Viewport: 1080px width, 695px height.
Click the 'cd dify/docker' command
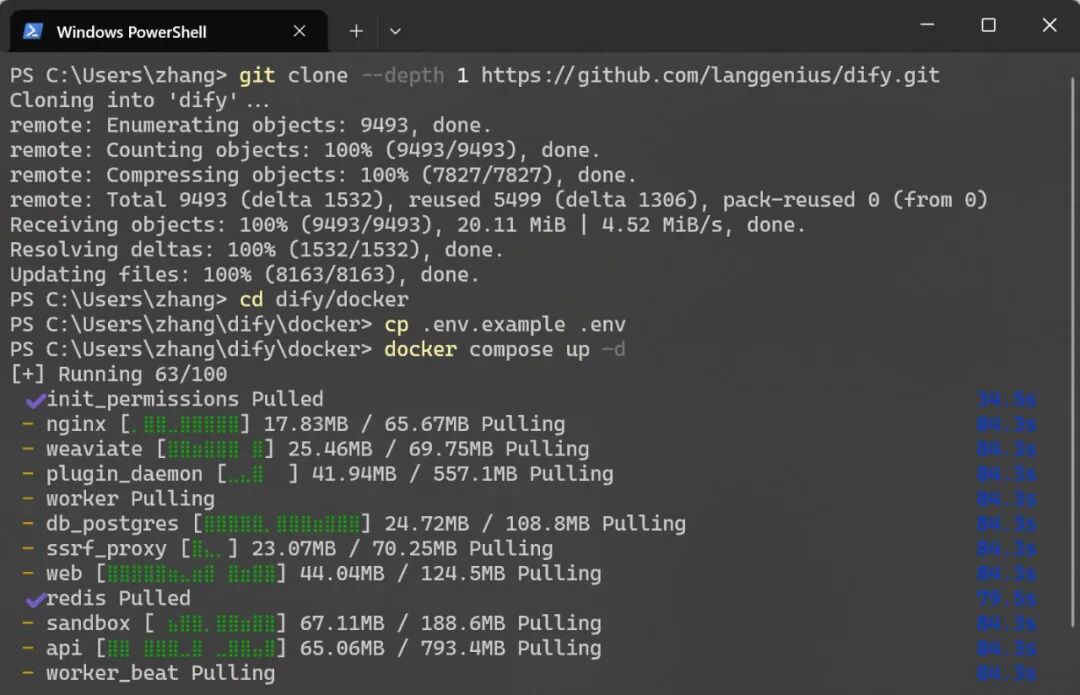324,300
